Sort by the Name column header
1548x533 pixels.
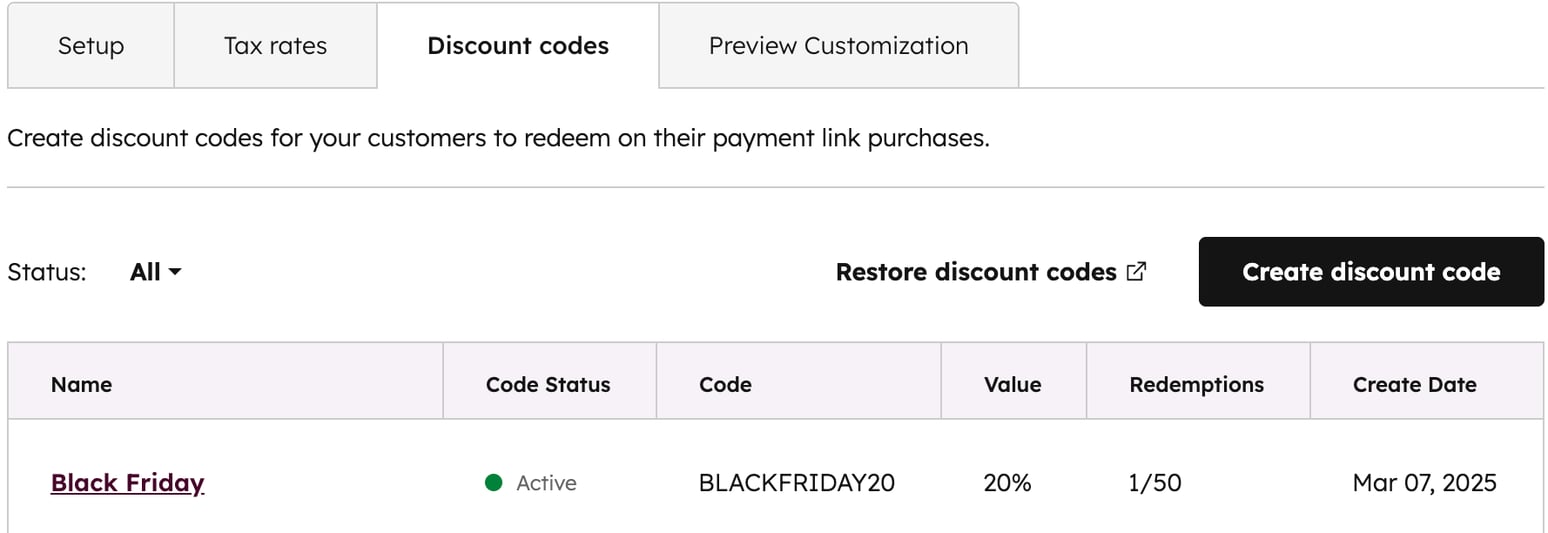pyautogui.click(x=81, y=385)
